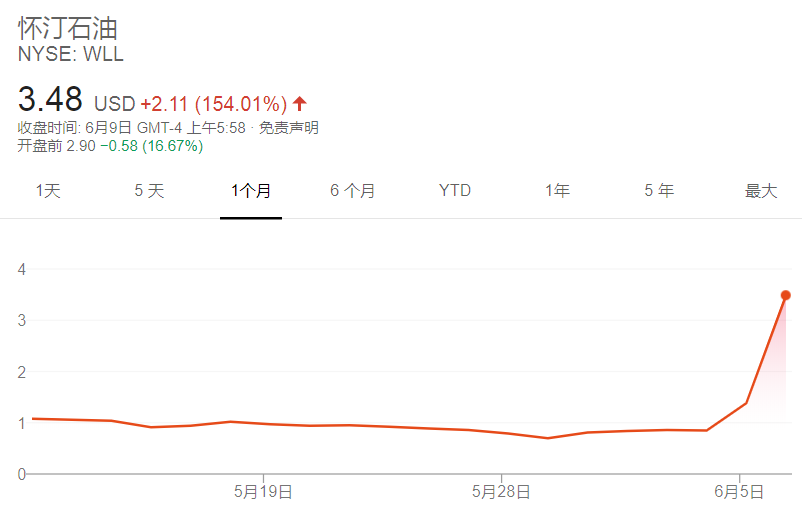
Task: View the 5 年 range tab
Action: (659, 191)
